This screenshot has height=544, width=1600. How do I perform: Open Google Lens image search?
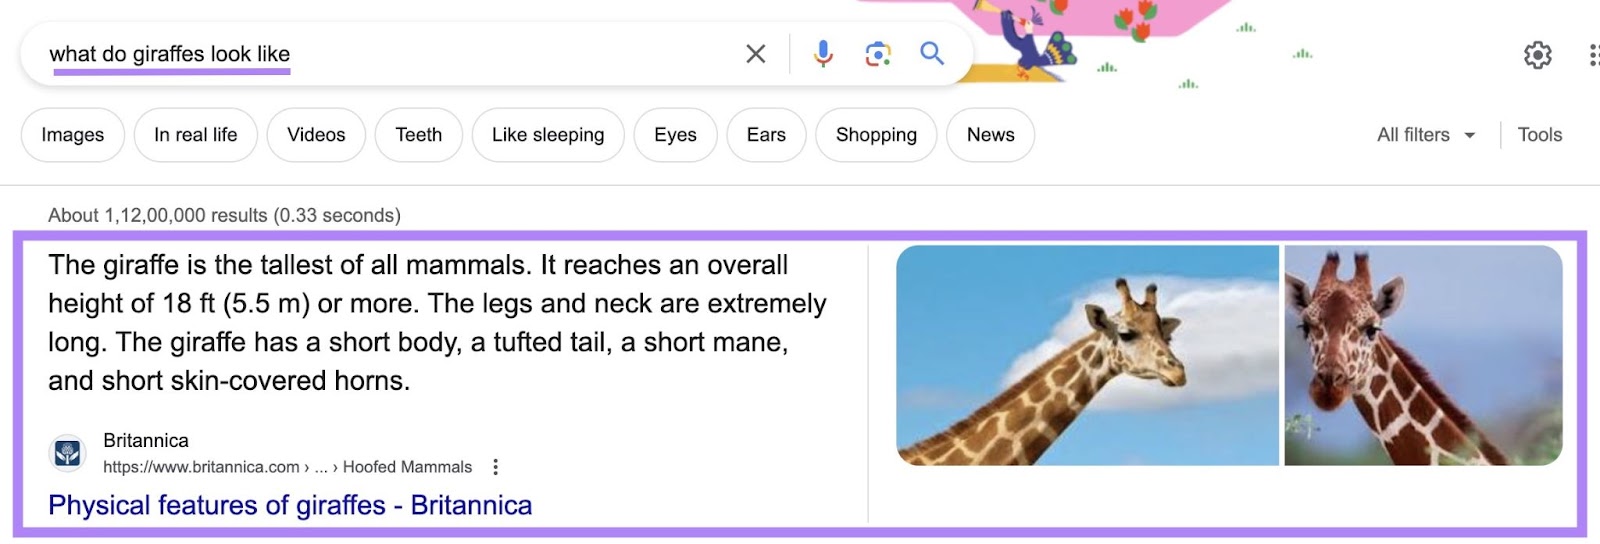[x=878, y=54]
